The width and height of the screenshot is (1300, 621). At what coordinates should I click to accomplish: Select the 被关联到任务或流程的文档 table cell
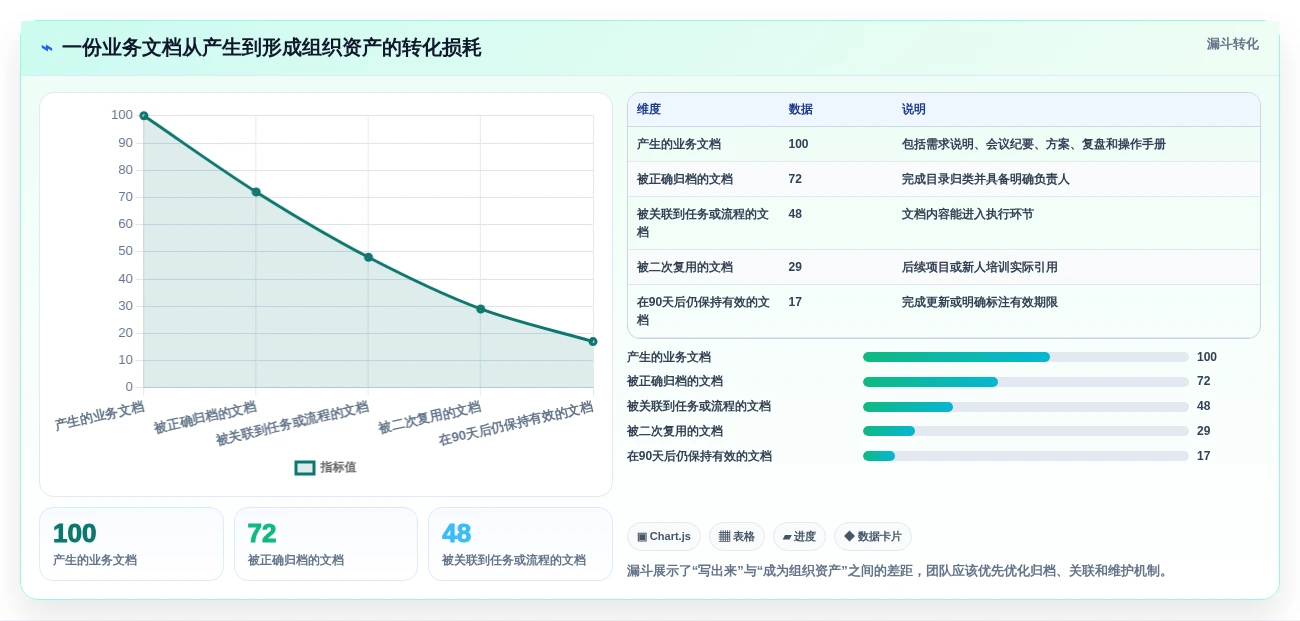[x=703, y=223]
